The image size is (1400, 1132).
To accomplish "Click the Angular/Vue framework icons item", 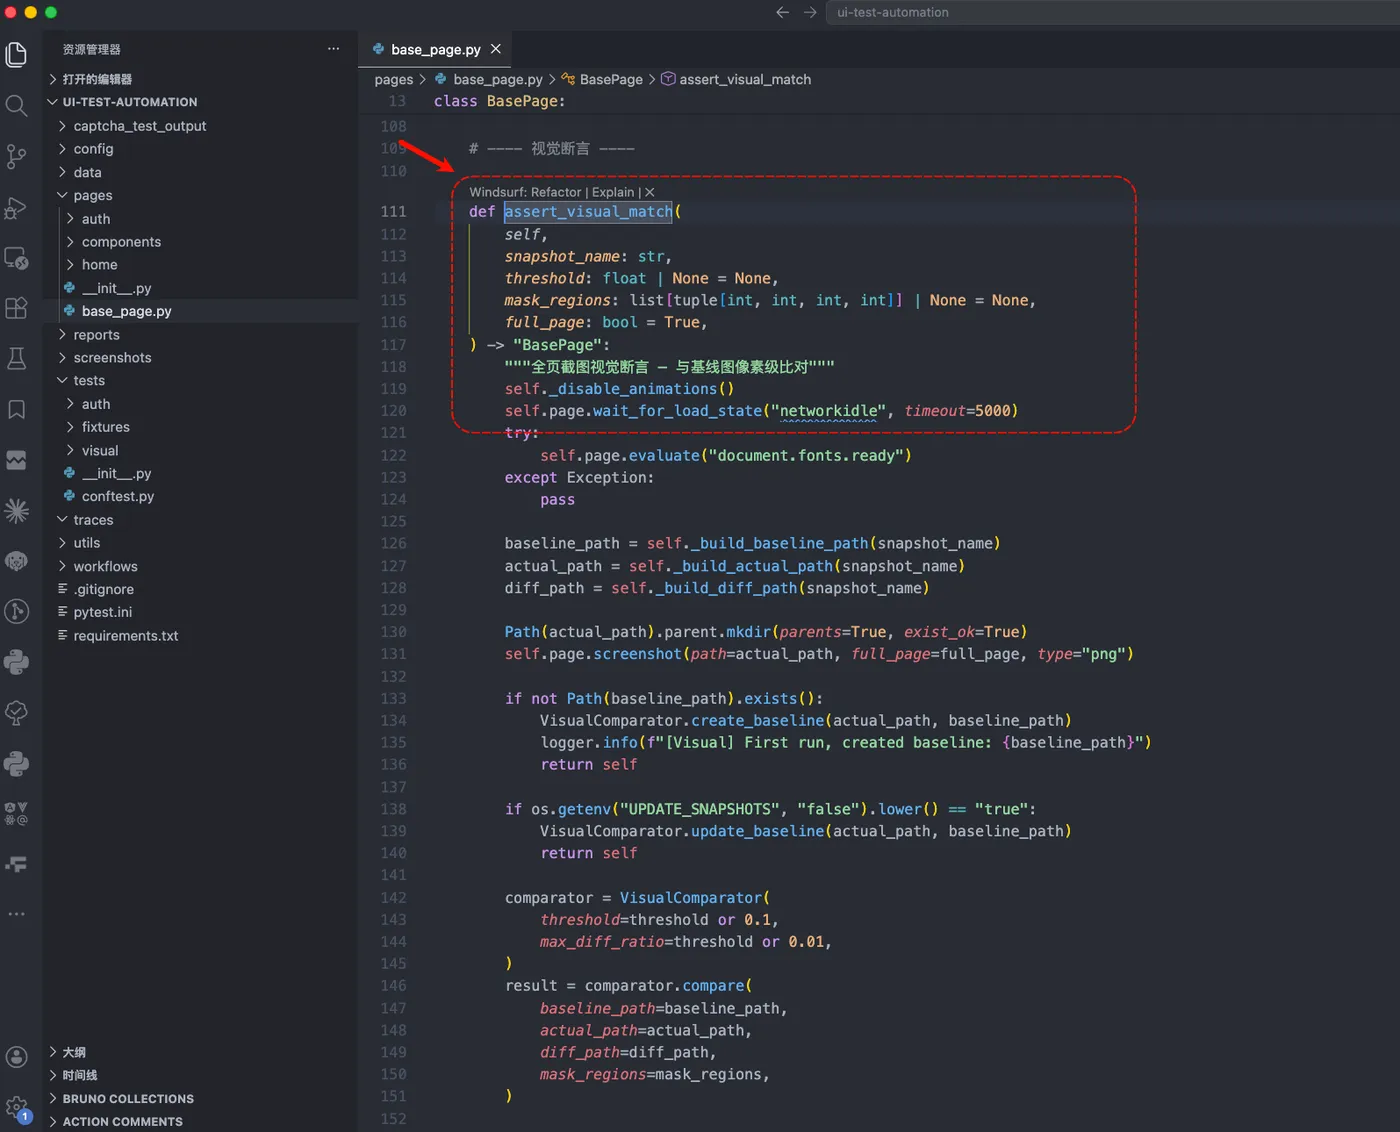I will click(16, 813).
